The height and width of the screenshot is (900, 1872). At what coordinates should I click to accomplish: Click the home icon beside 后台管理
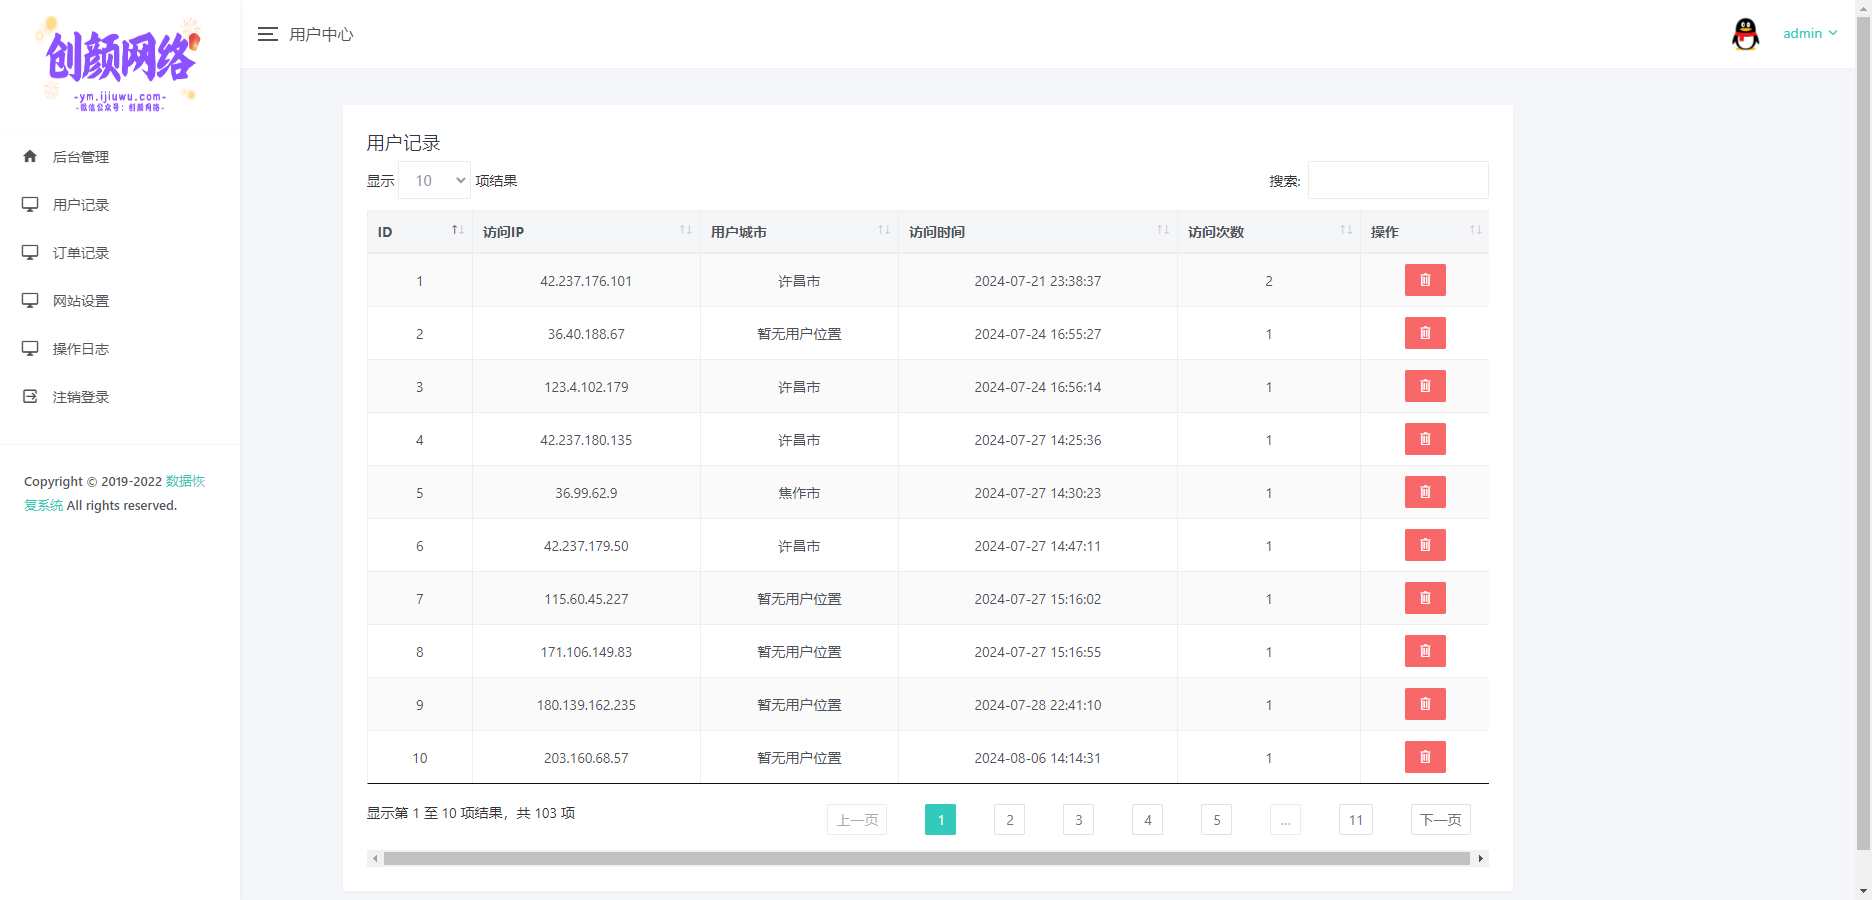tap(30, 157)
